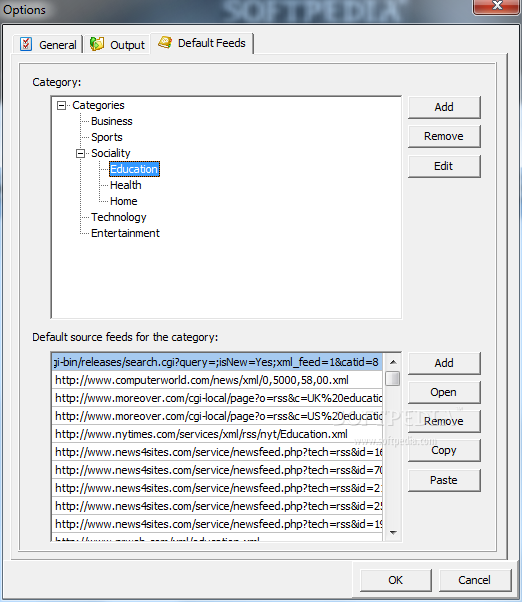Click the General tab checklist icon
Screen dimensions: 522x602
tap(26, 44)
